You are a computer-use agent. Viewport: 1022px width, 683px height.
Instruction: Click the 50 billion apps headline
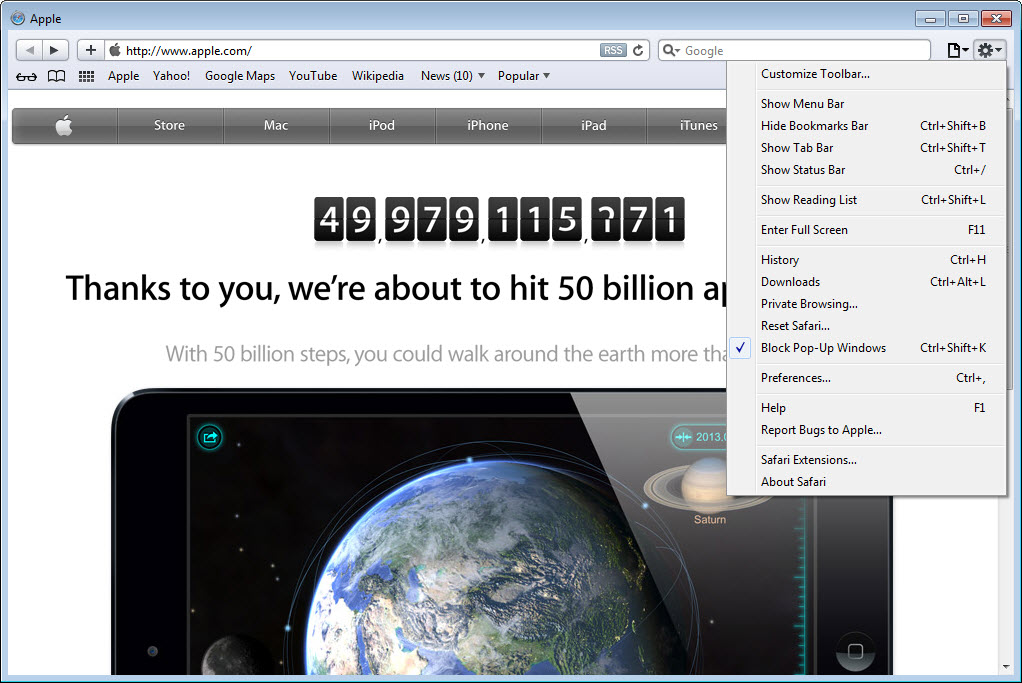(x=396, y=288)
